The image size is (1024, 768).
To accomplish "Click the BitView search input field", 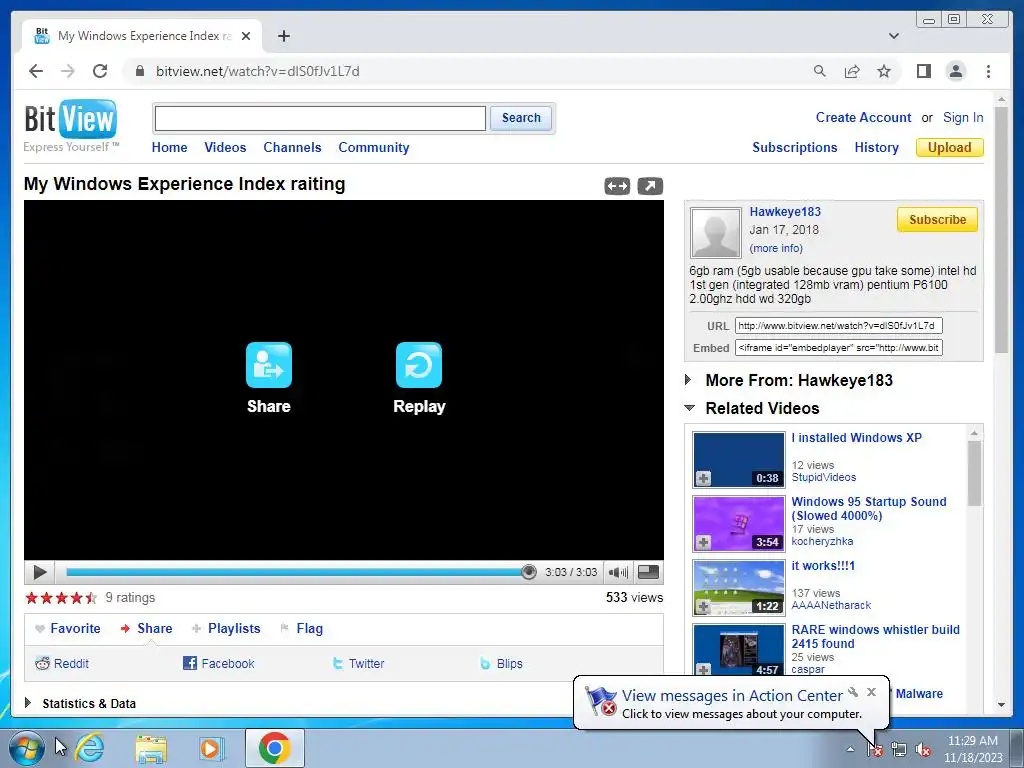I will (320, 118).
